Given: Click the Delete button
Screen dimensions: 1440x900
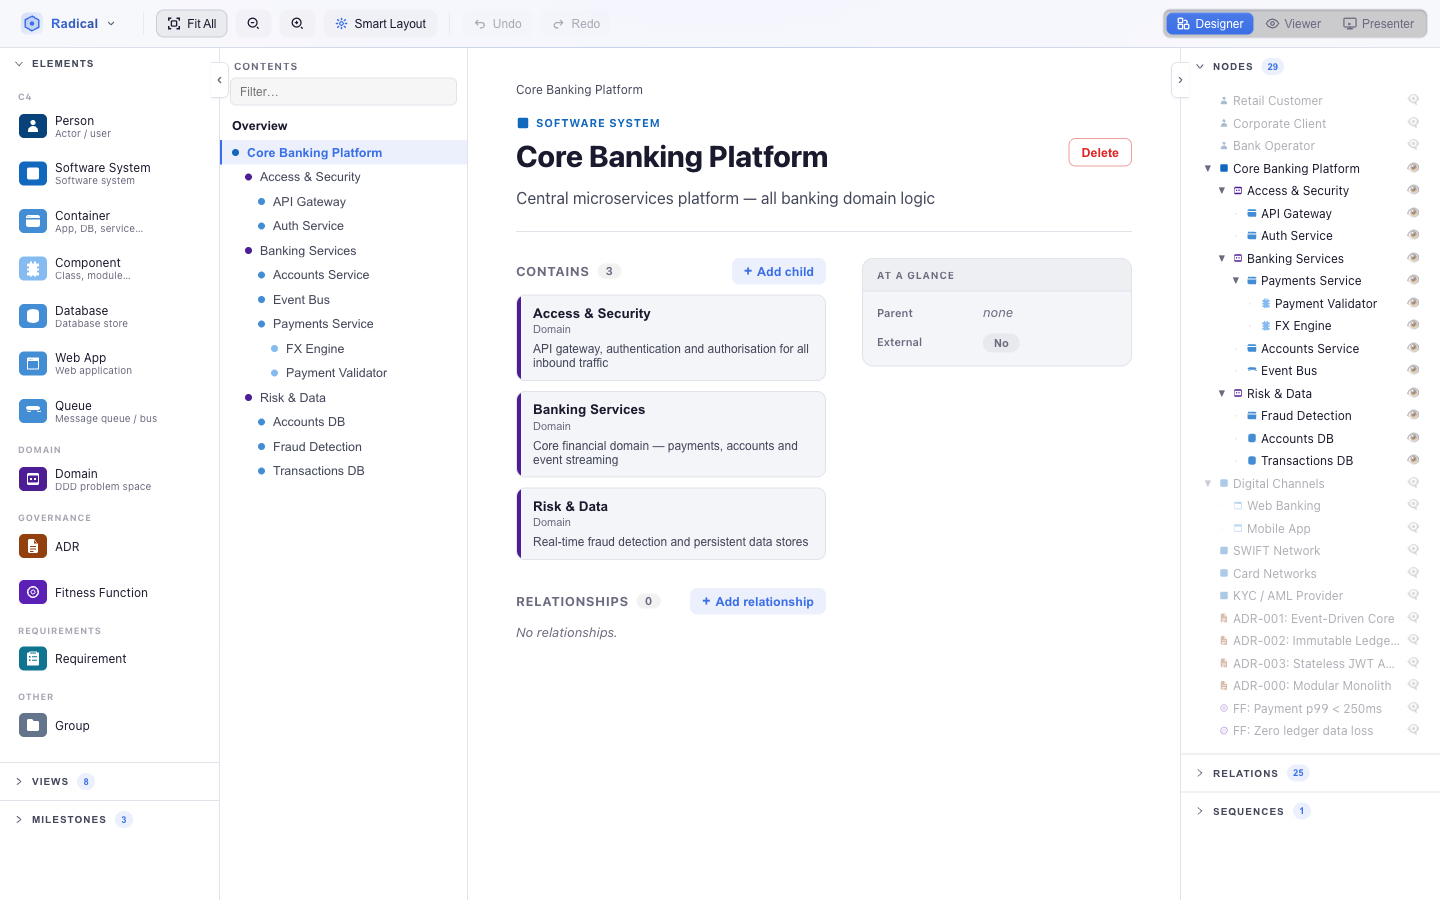Looking at the screenshot, I should tap(1100, 153).
